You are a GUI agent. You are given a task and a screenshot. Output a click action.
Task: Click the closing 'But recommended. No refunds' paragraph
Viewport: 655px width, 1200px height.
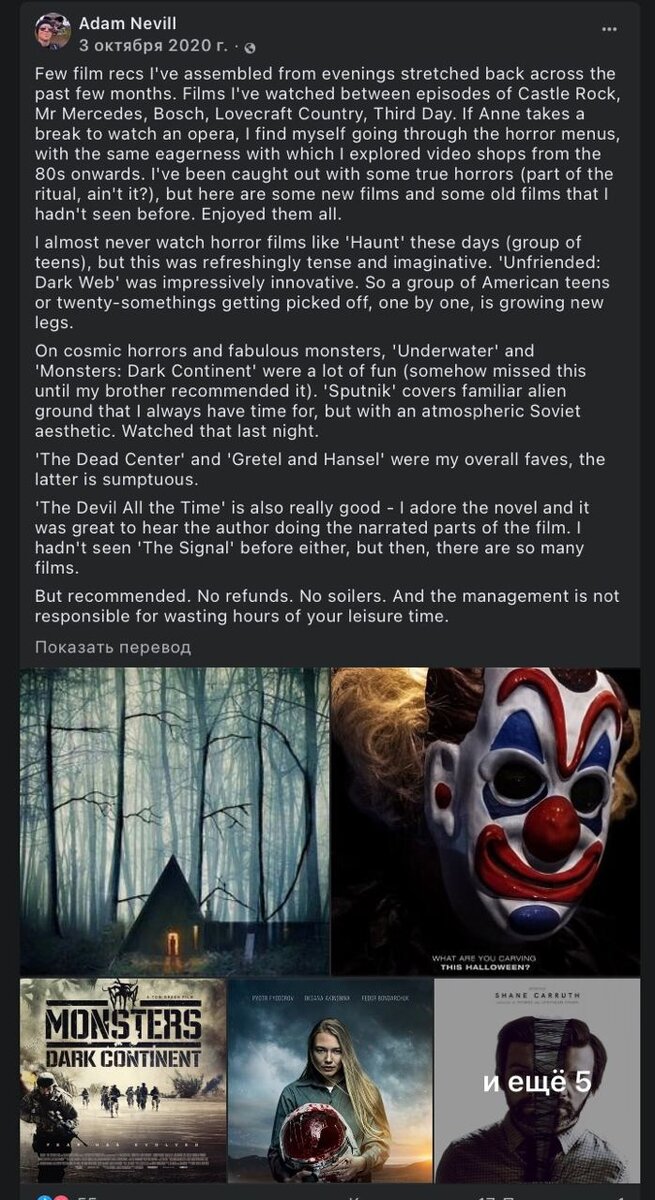click(x=327, y=606)
